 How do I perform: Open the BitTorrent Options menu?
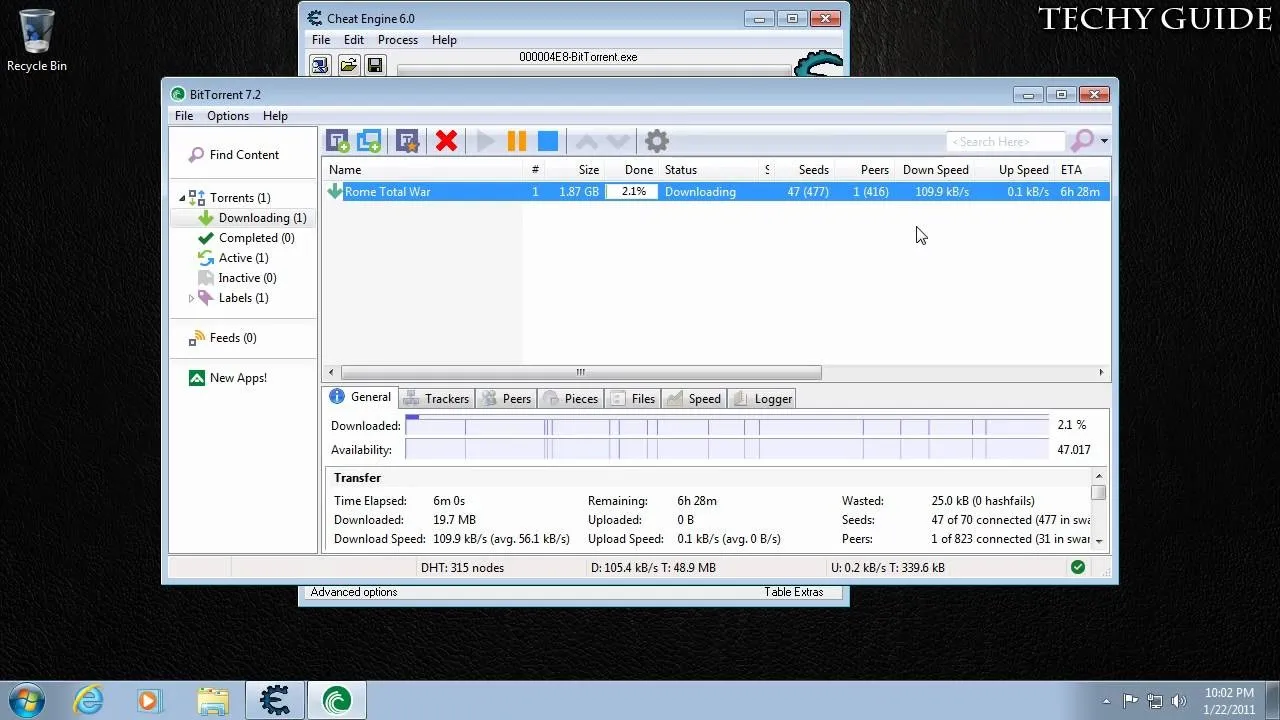(x=228, y=116)
